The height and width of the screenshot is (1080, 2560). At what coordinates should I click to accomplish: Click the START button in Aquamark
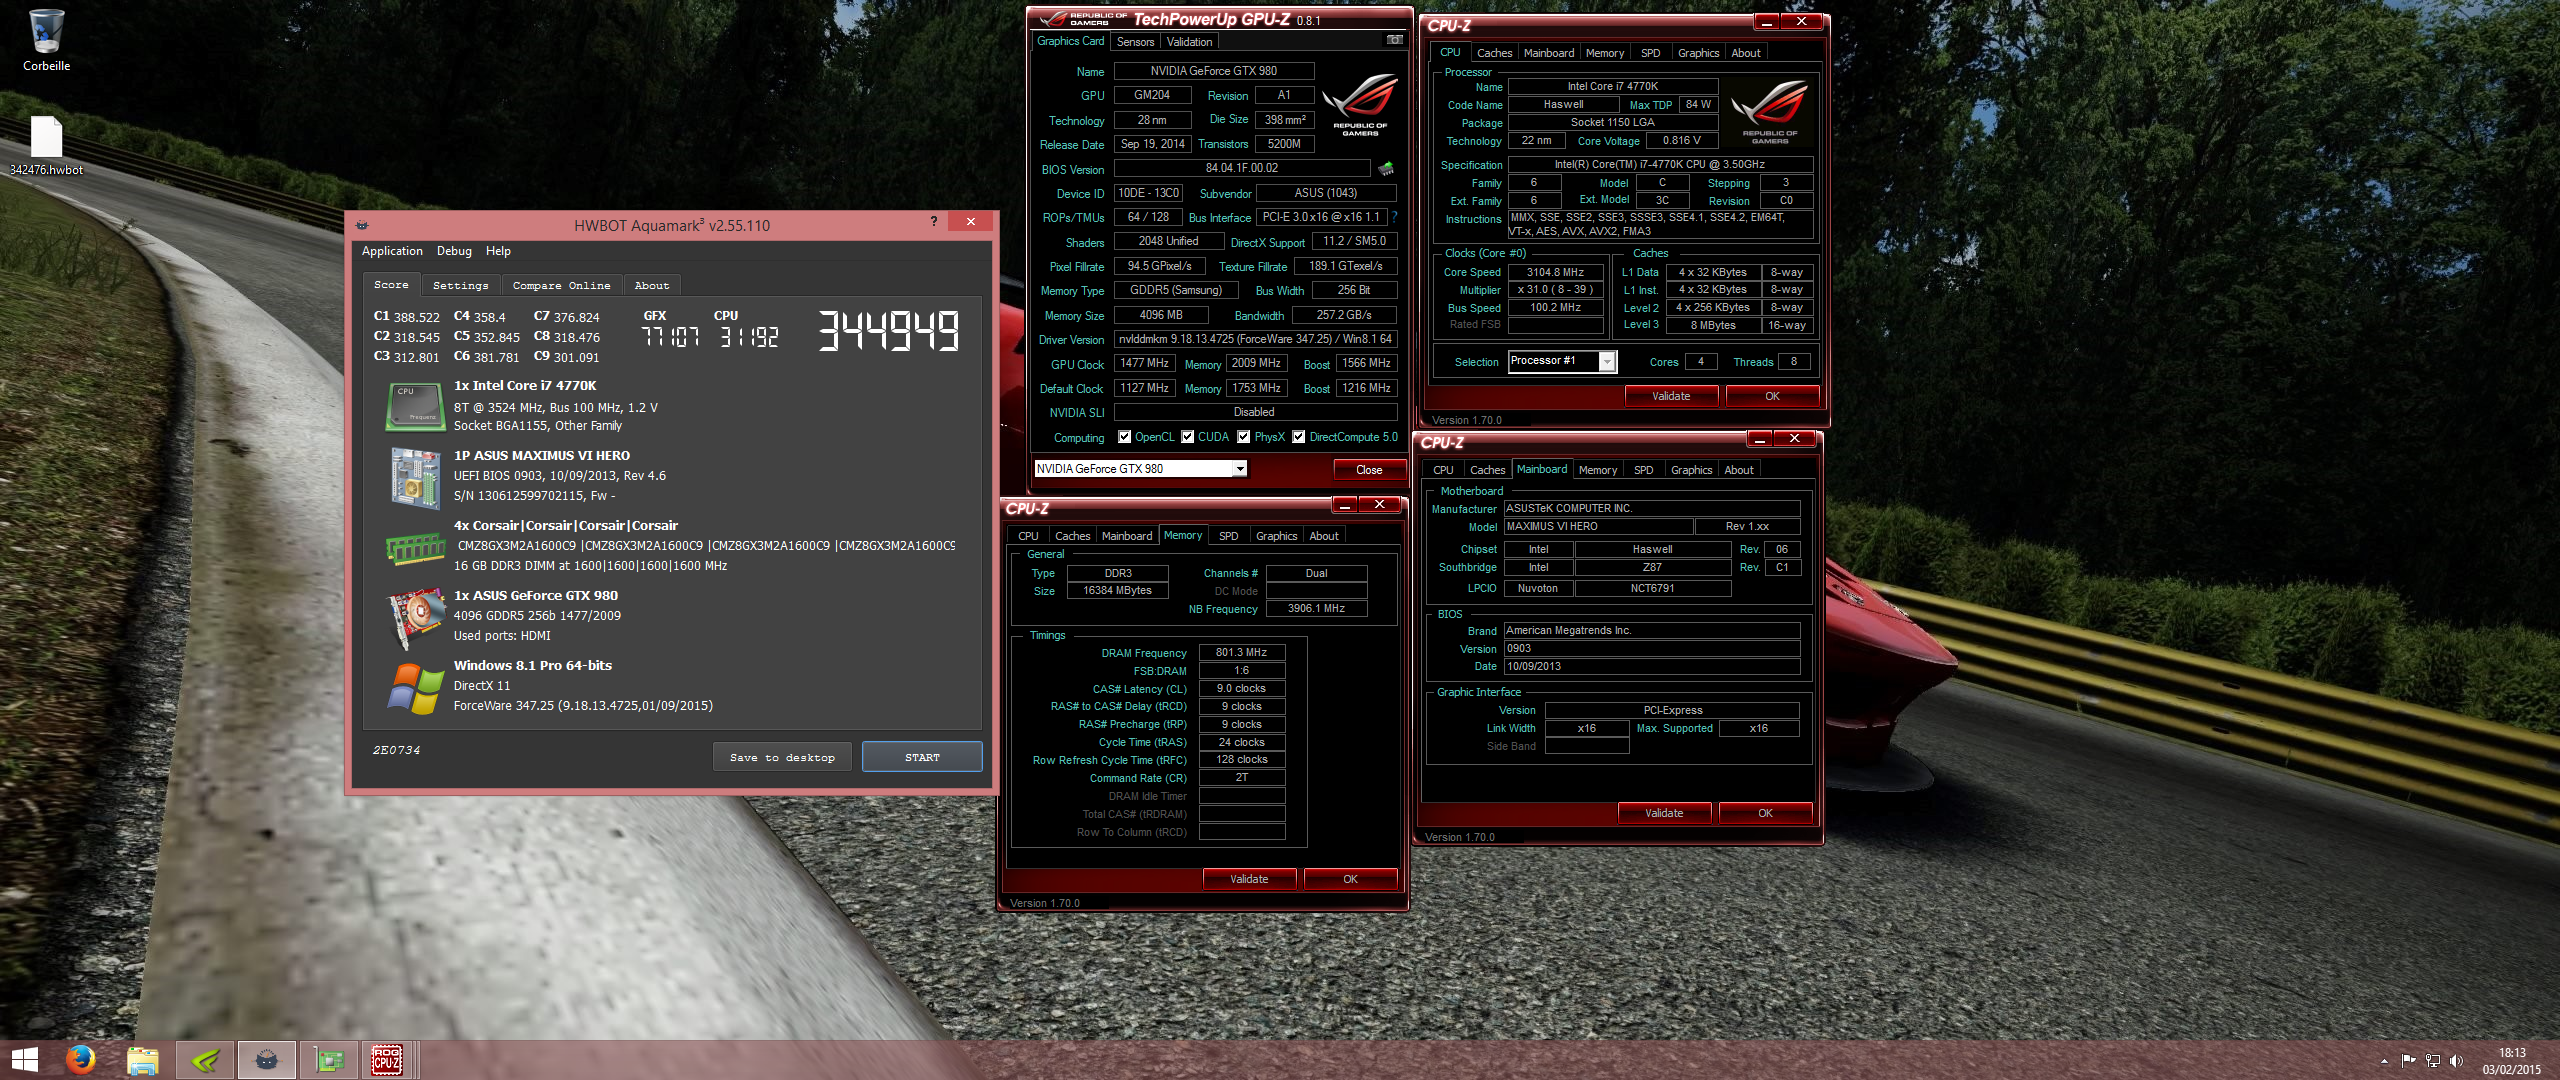tap(922, 757)
